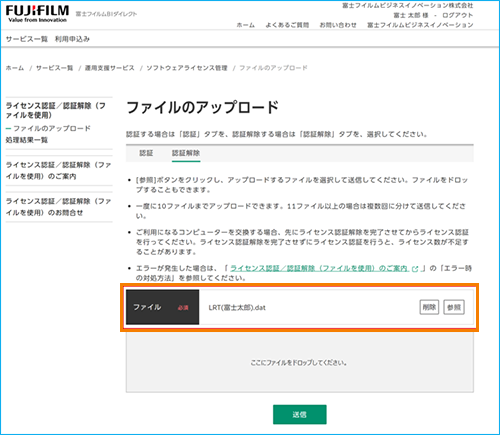Screen dimensions: 500x435
Task: Click ソフトウェアライセンス管理 in the breadcrumb
Action: (187, 68)
